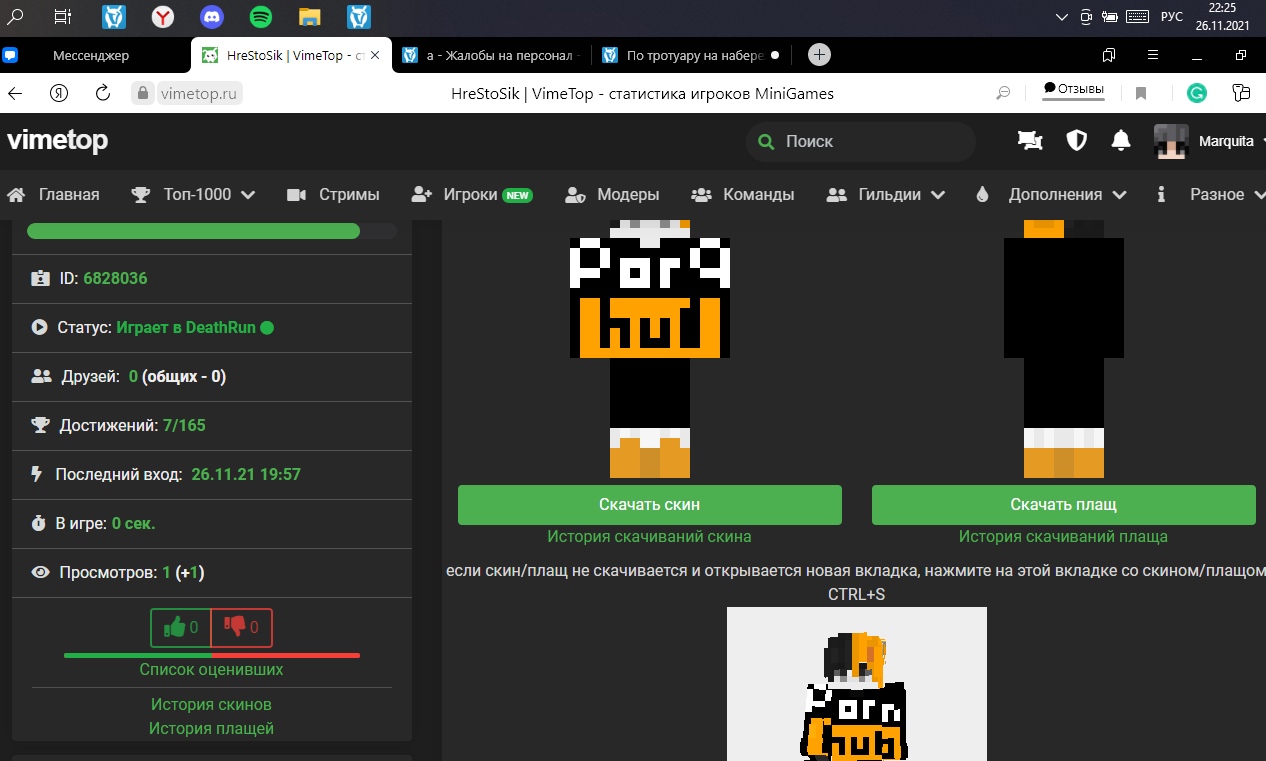The image size is (1266, 761).
Task: Click the browser page reload icon
Action: (x=102, y=93)
